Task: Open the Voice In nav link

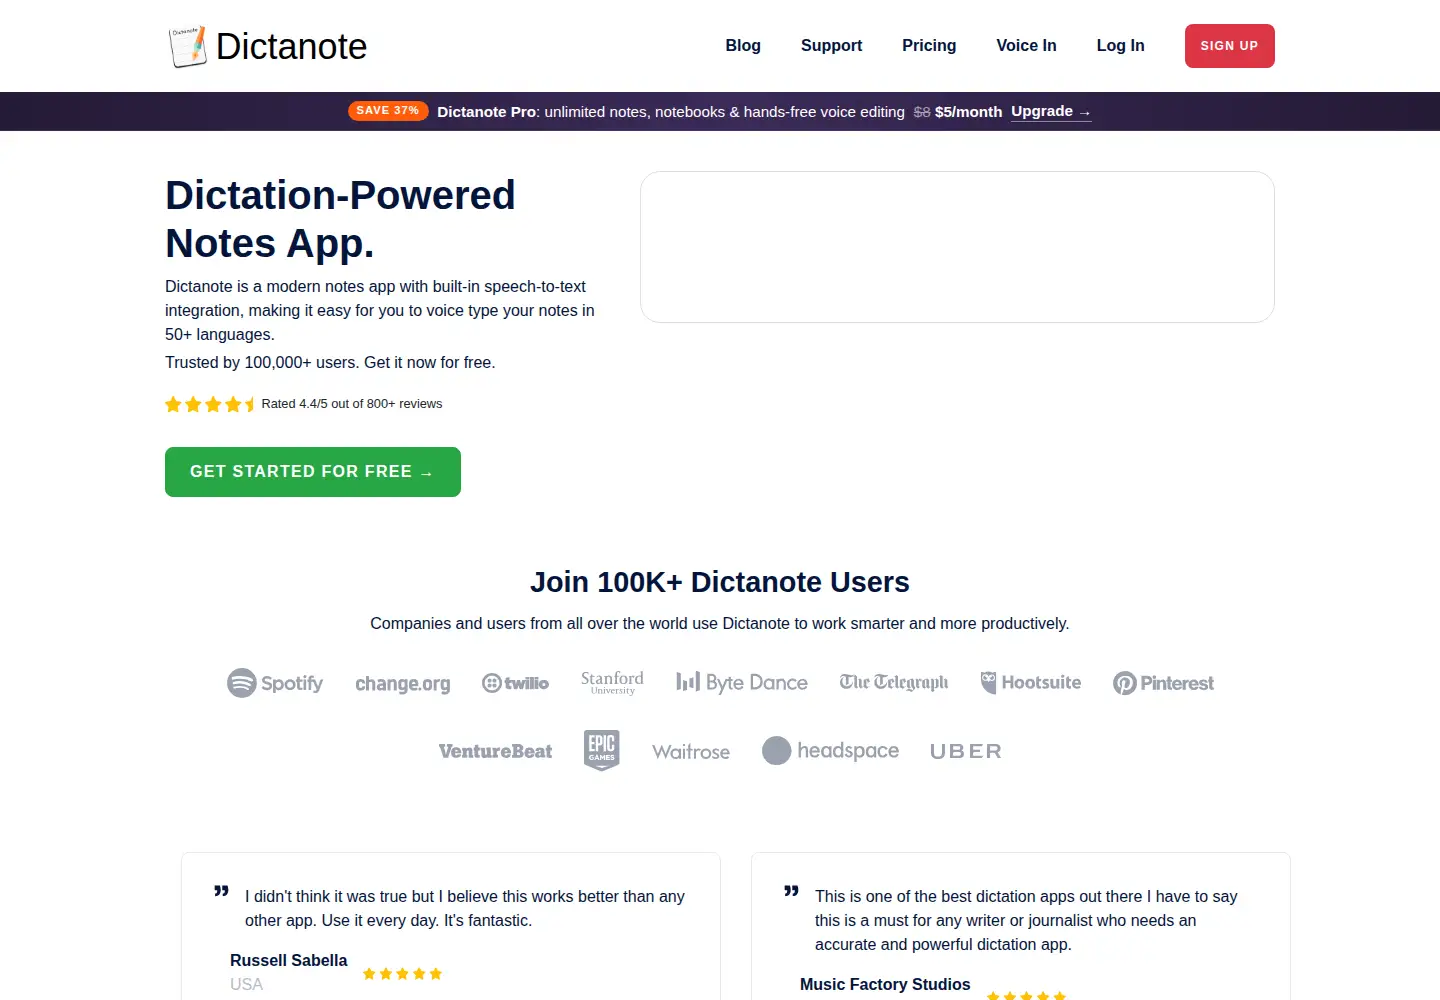Action: [x=1026, y=46]
